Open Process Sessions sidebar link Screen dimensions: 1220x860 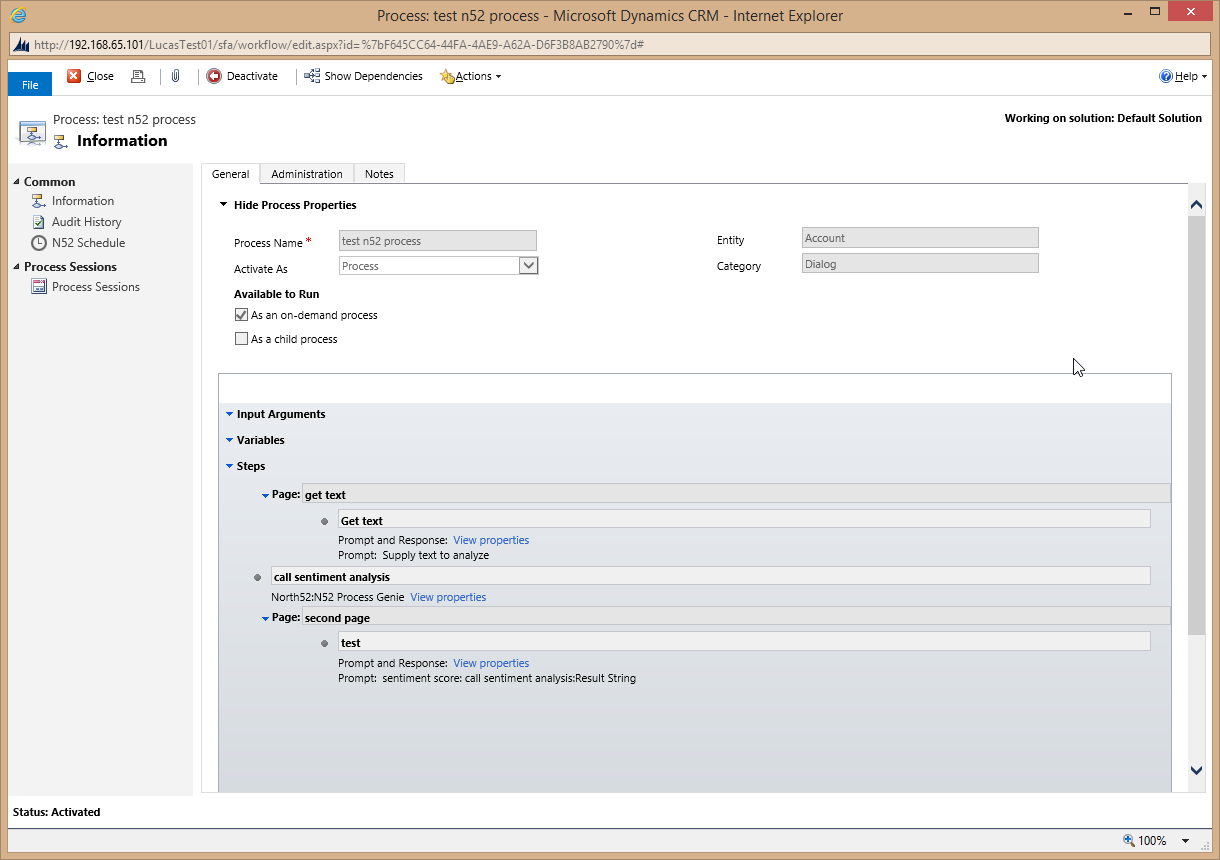[x=96, y=287]
